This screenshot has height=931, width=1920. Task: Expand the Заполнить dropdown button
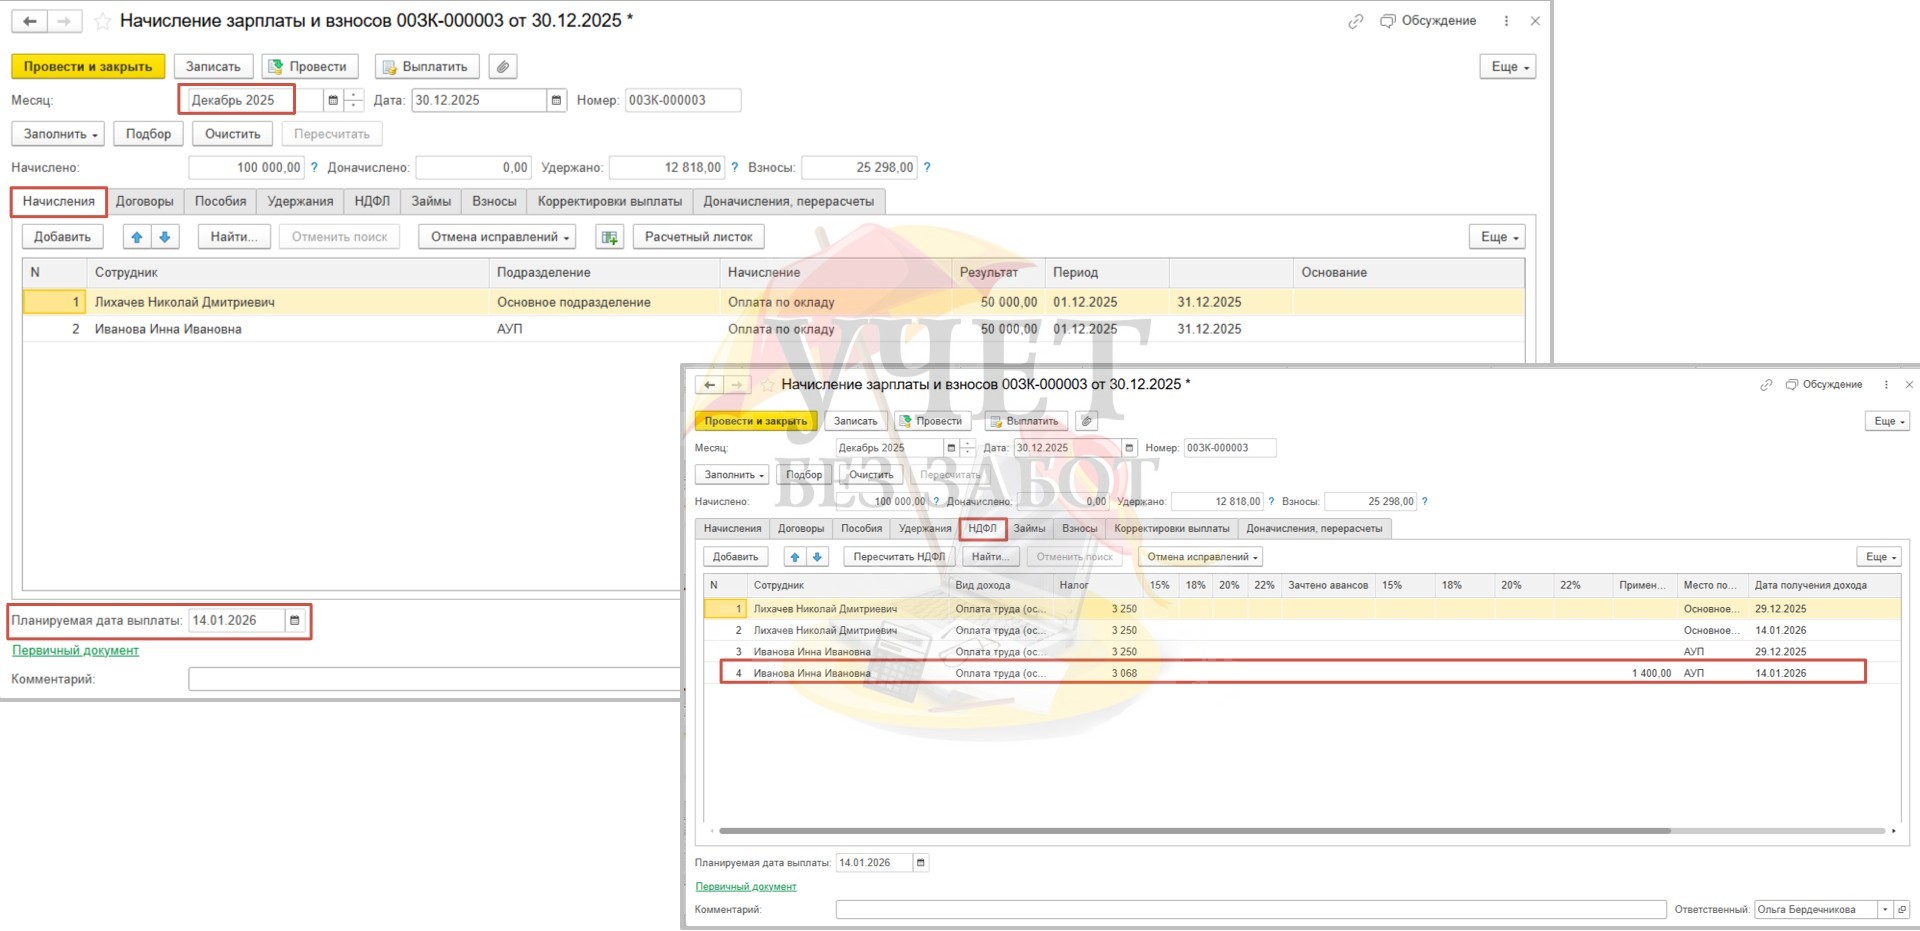(61, 134)
